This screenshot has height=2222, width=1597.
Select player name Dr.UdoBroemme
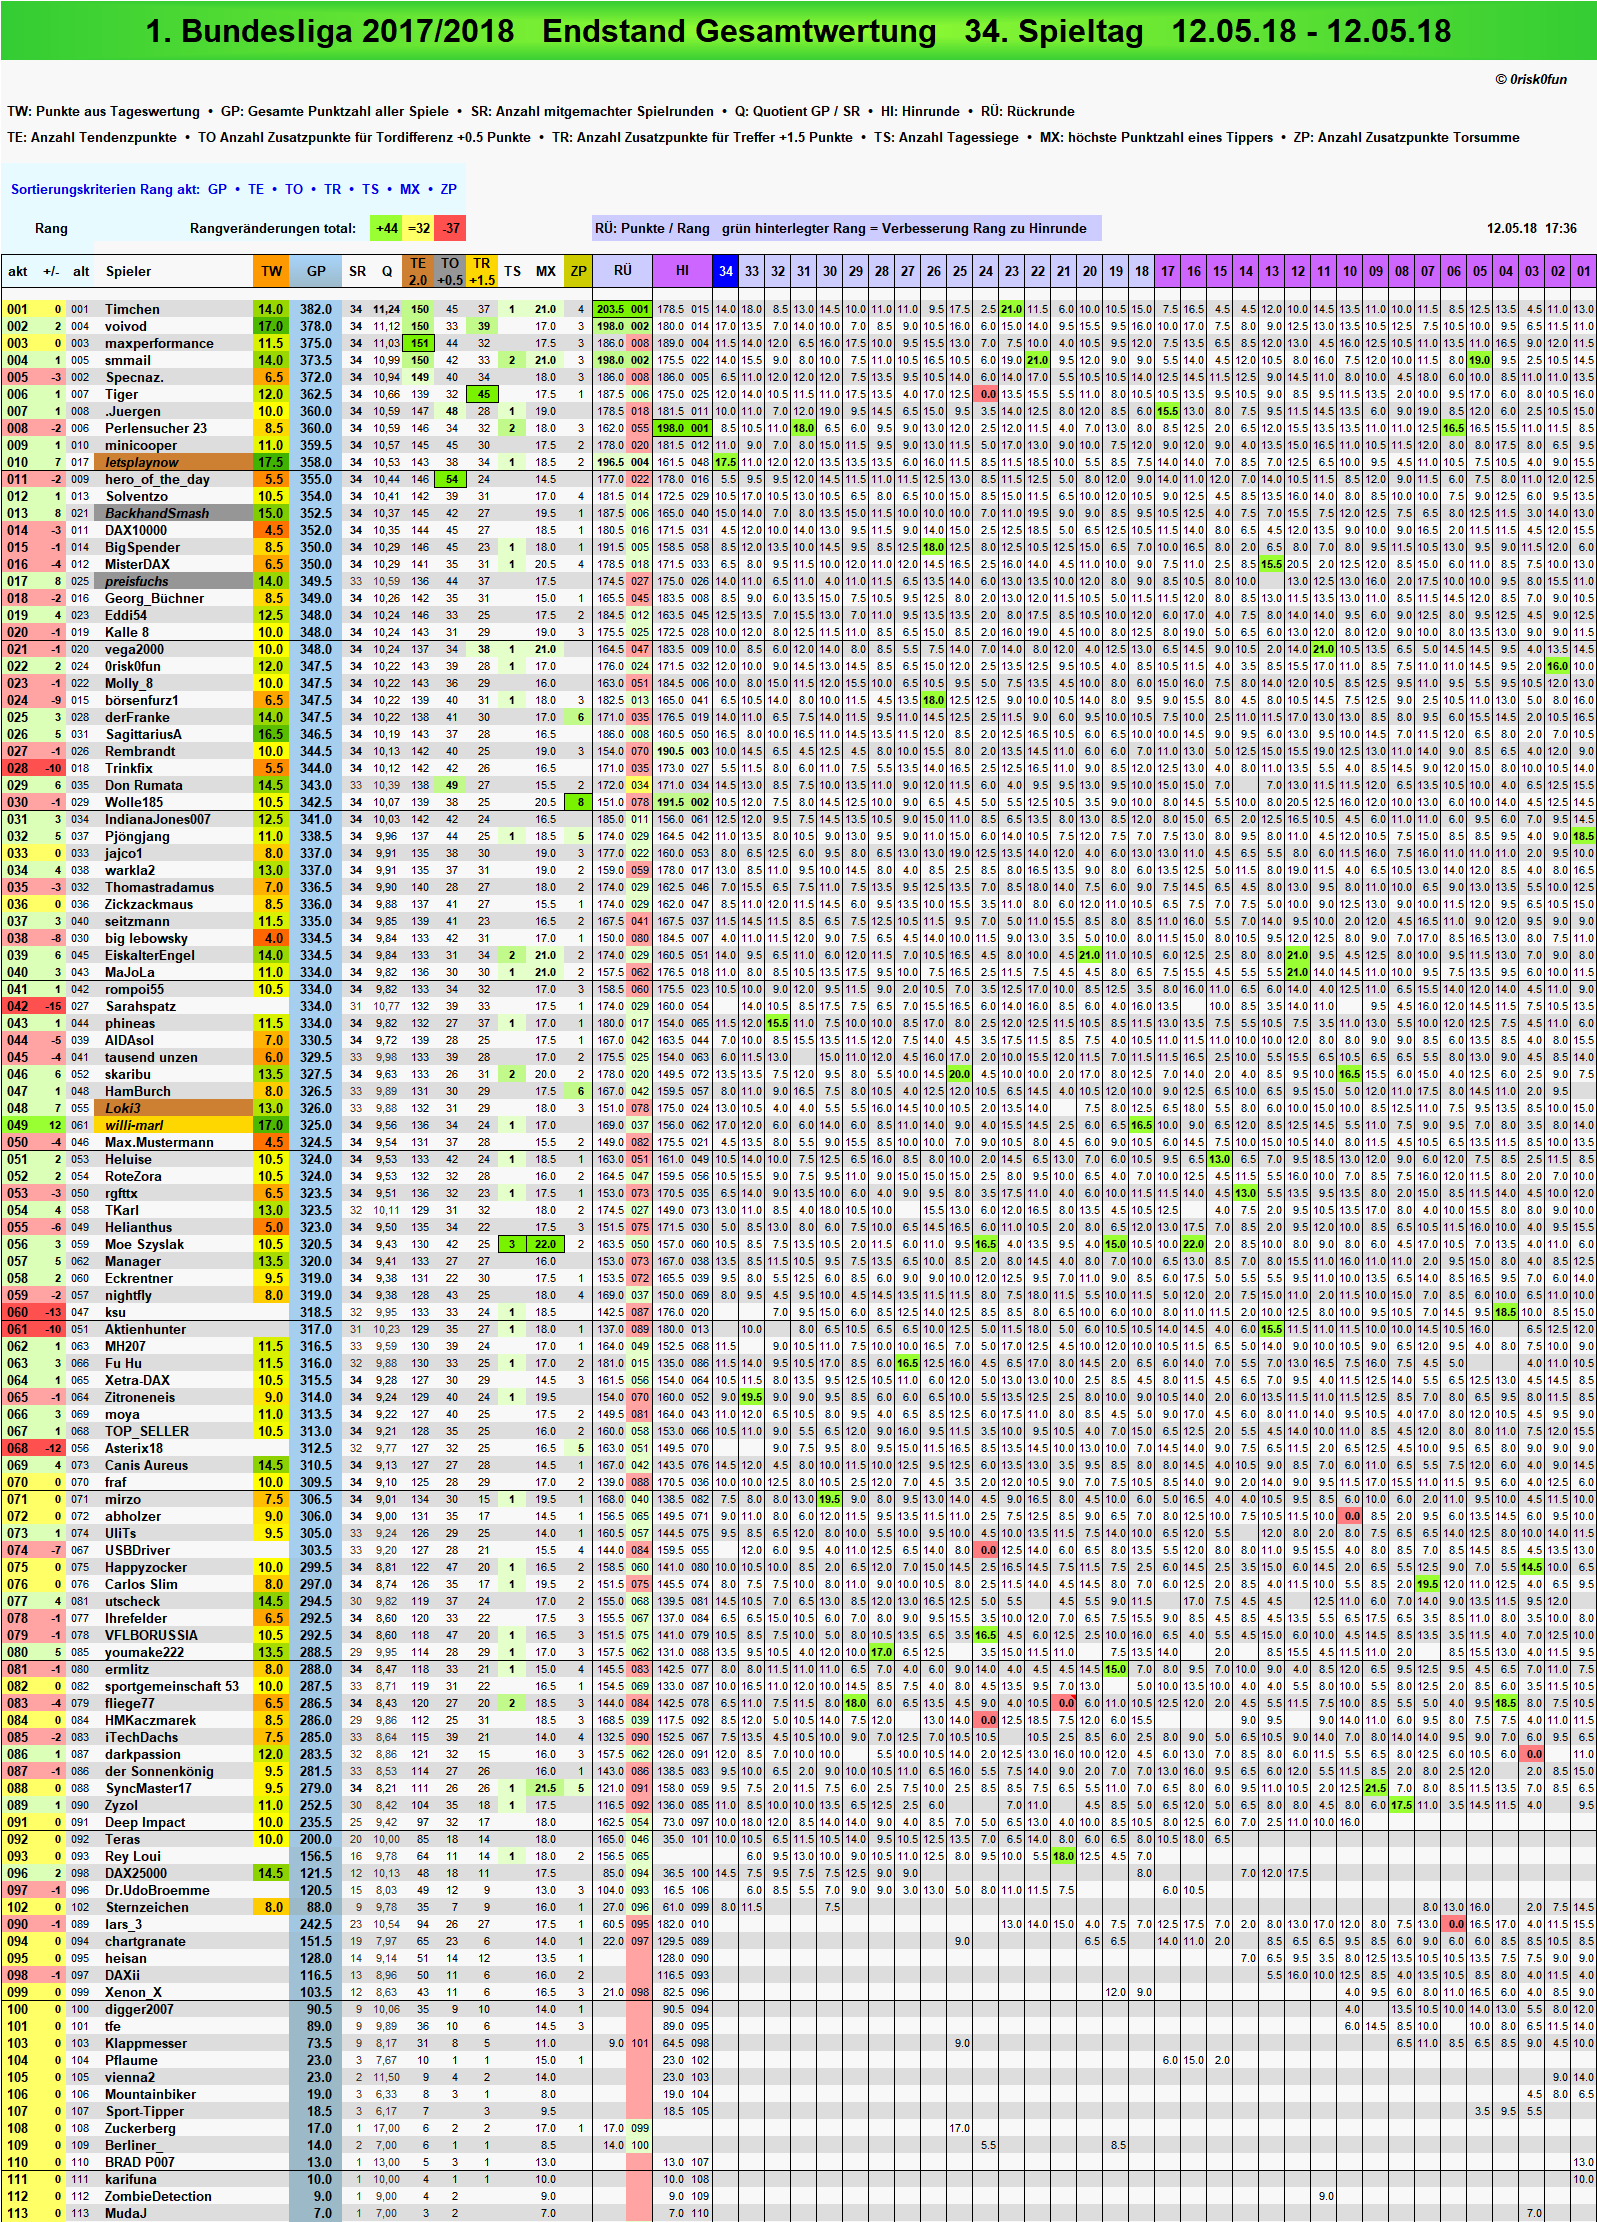pyautogui.click(x=157, y=1891)
